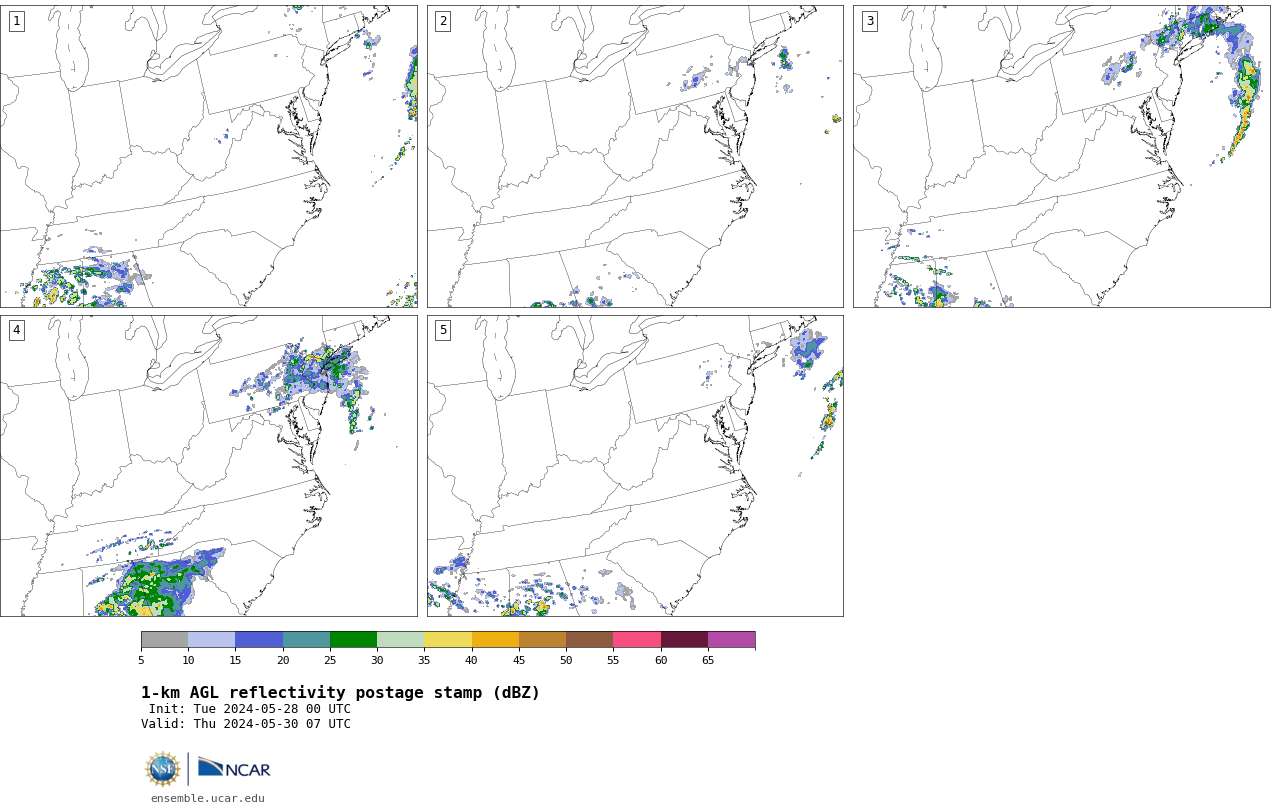
Task: Click the orange 40-45 dBZ color swatch
Action: (495, 640)
